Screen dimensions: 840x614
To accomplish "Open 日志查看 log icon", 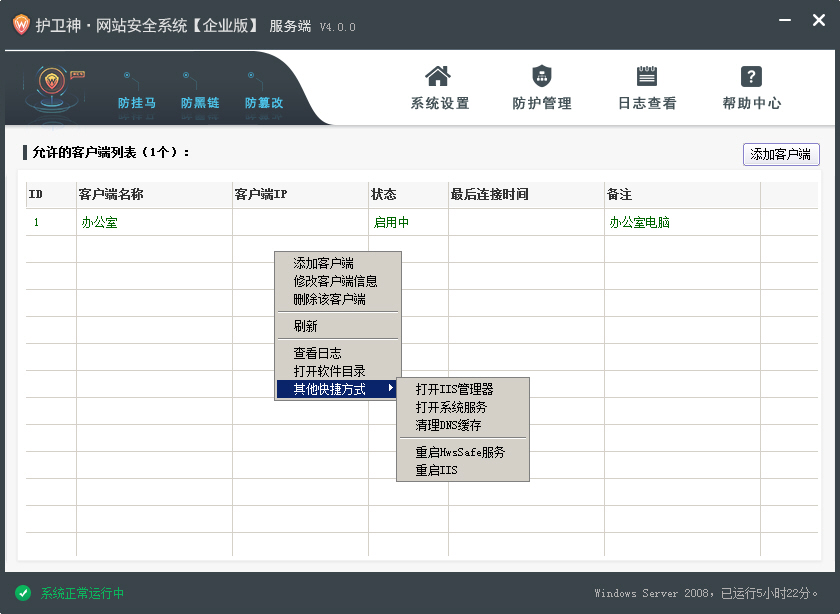I will point(647,76).
